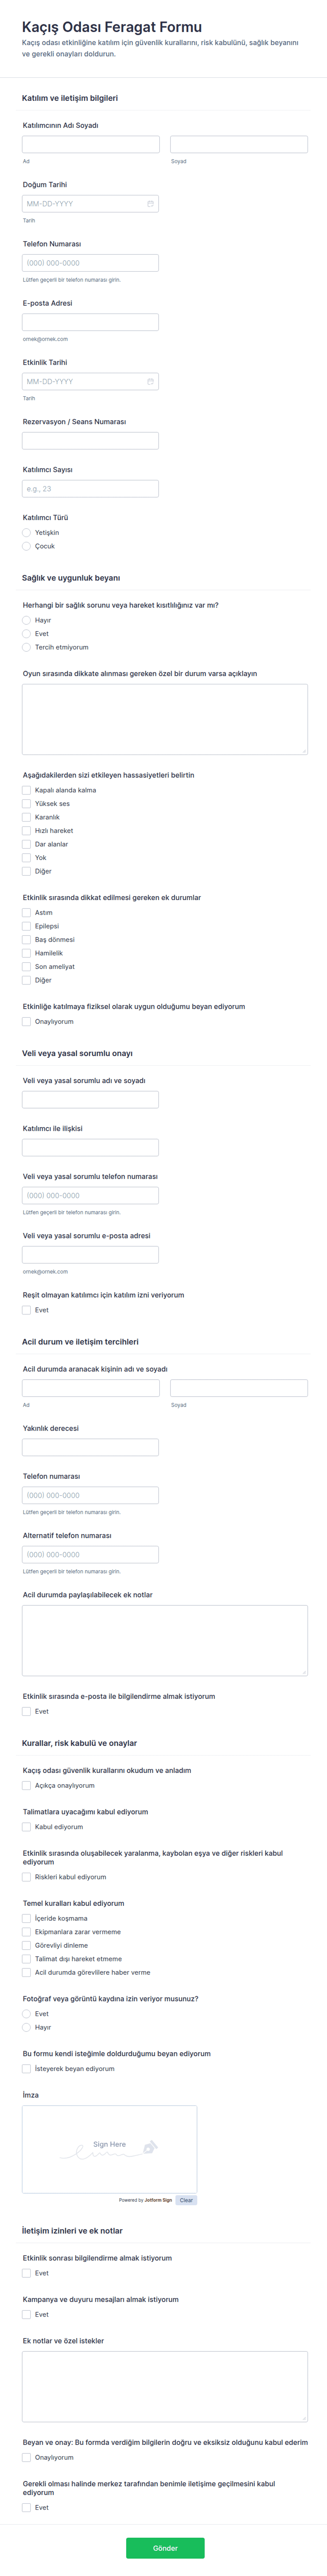Choose Tercih etmiyorum for health question
This screenshot has height=2576, width=327.
[x=27, y=647]
